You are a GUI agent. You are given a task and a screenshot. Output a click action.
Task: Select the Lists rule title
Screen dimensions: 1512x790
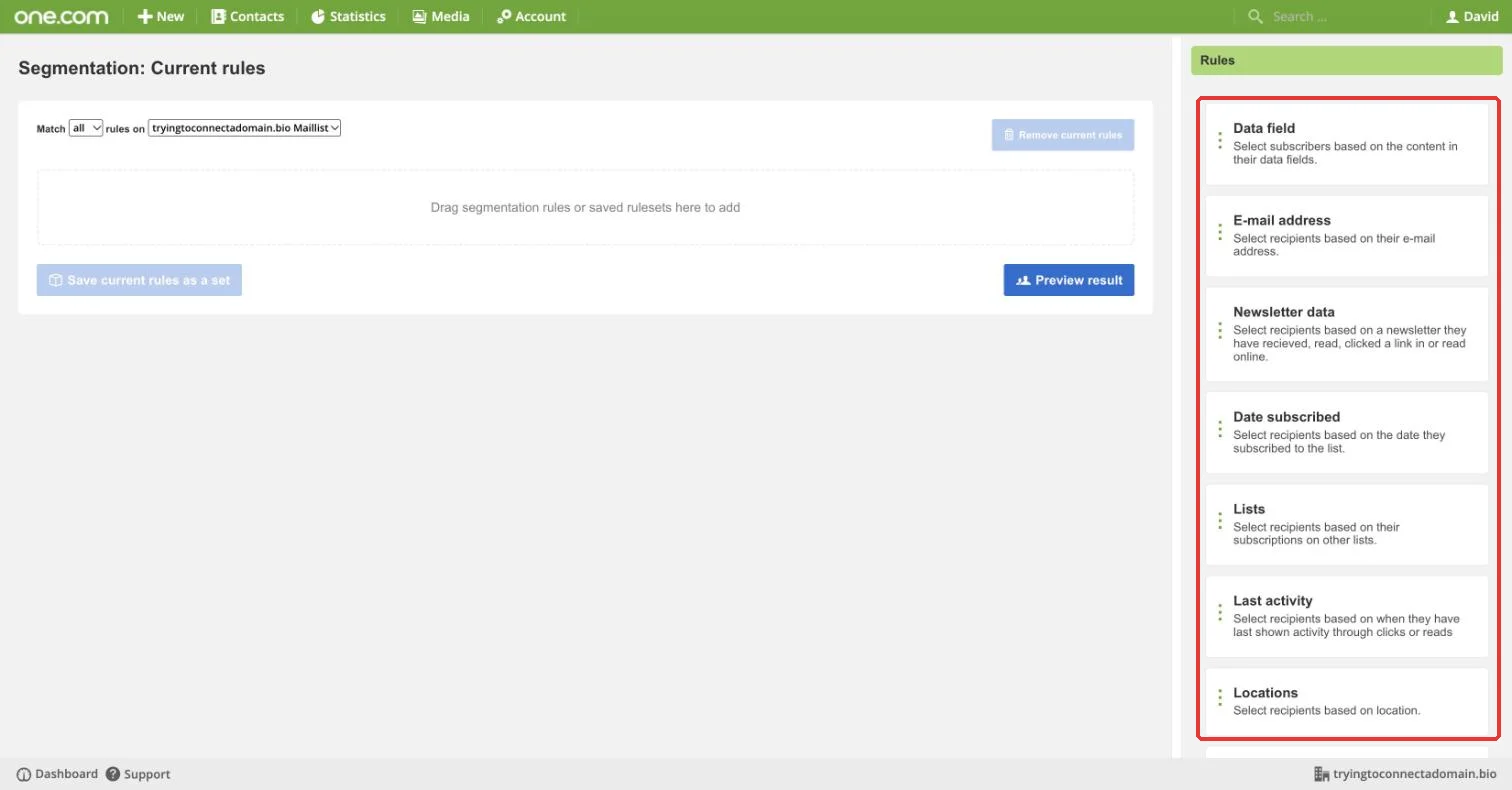coord(1249,509)
